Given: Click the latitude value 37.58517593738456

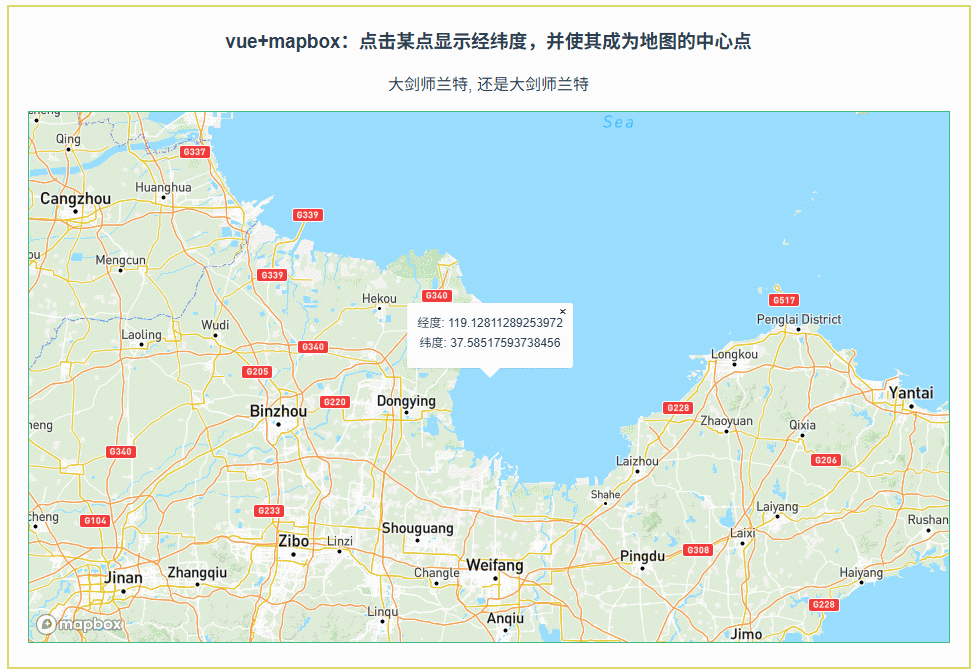Looking at the screenshot, I should click(505, 343).
